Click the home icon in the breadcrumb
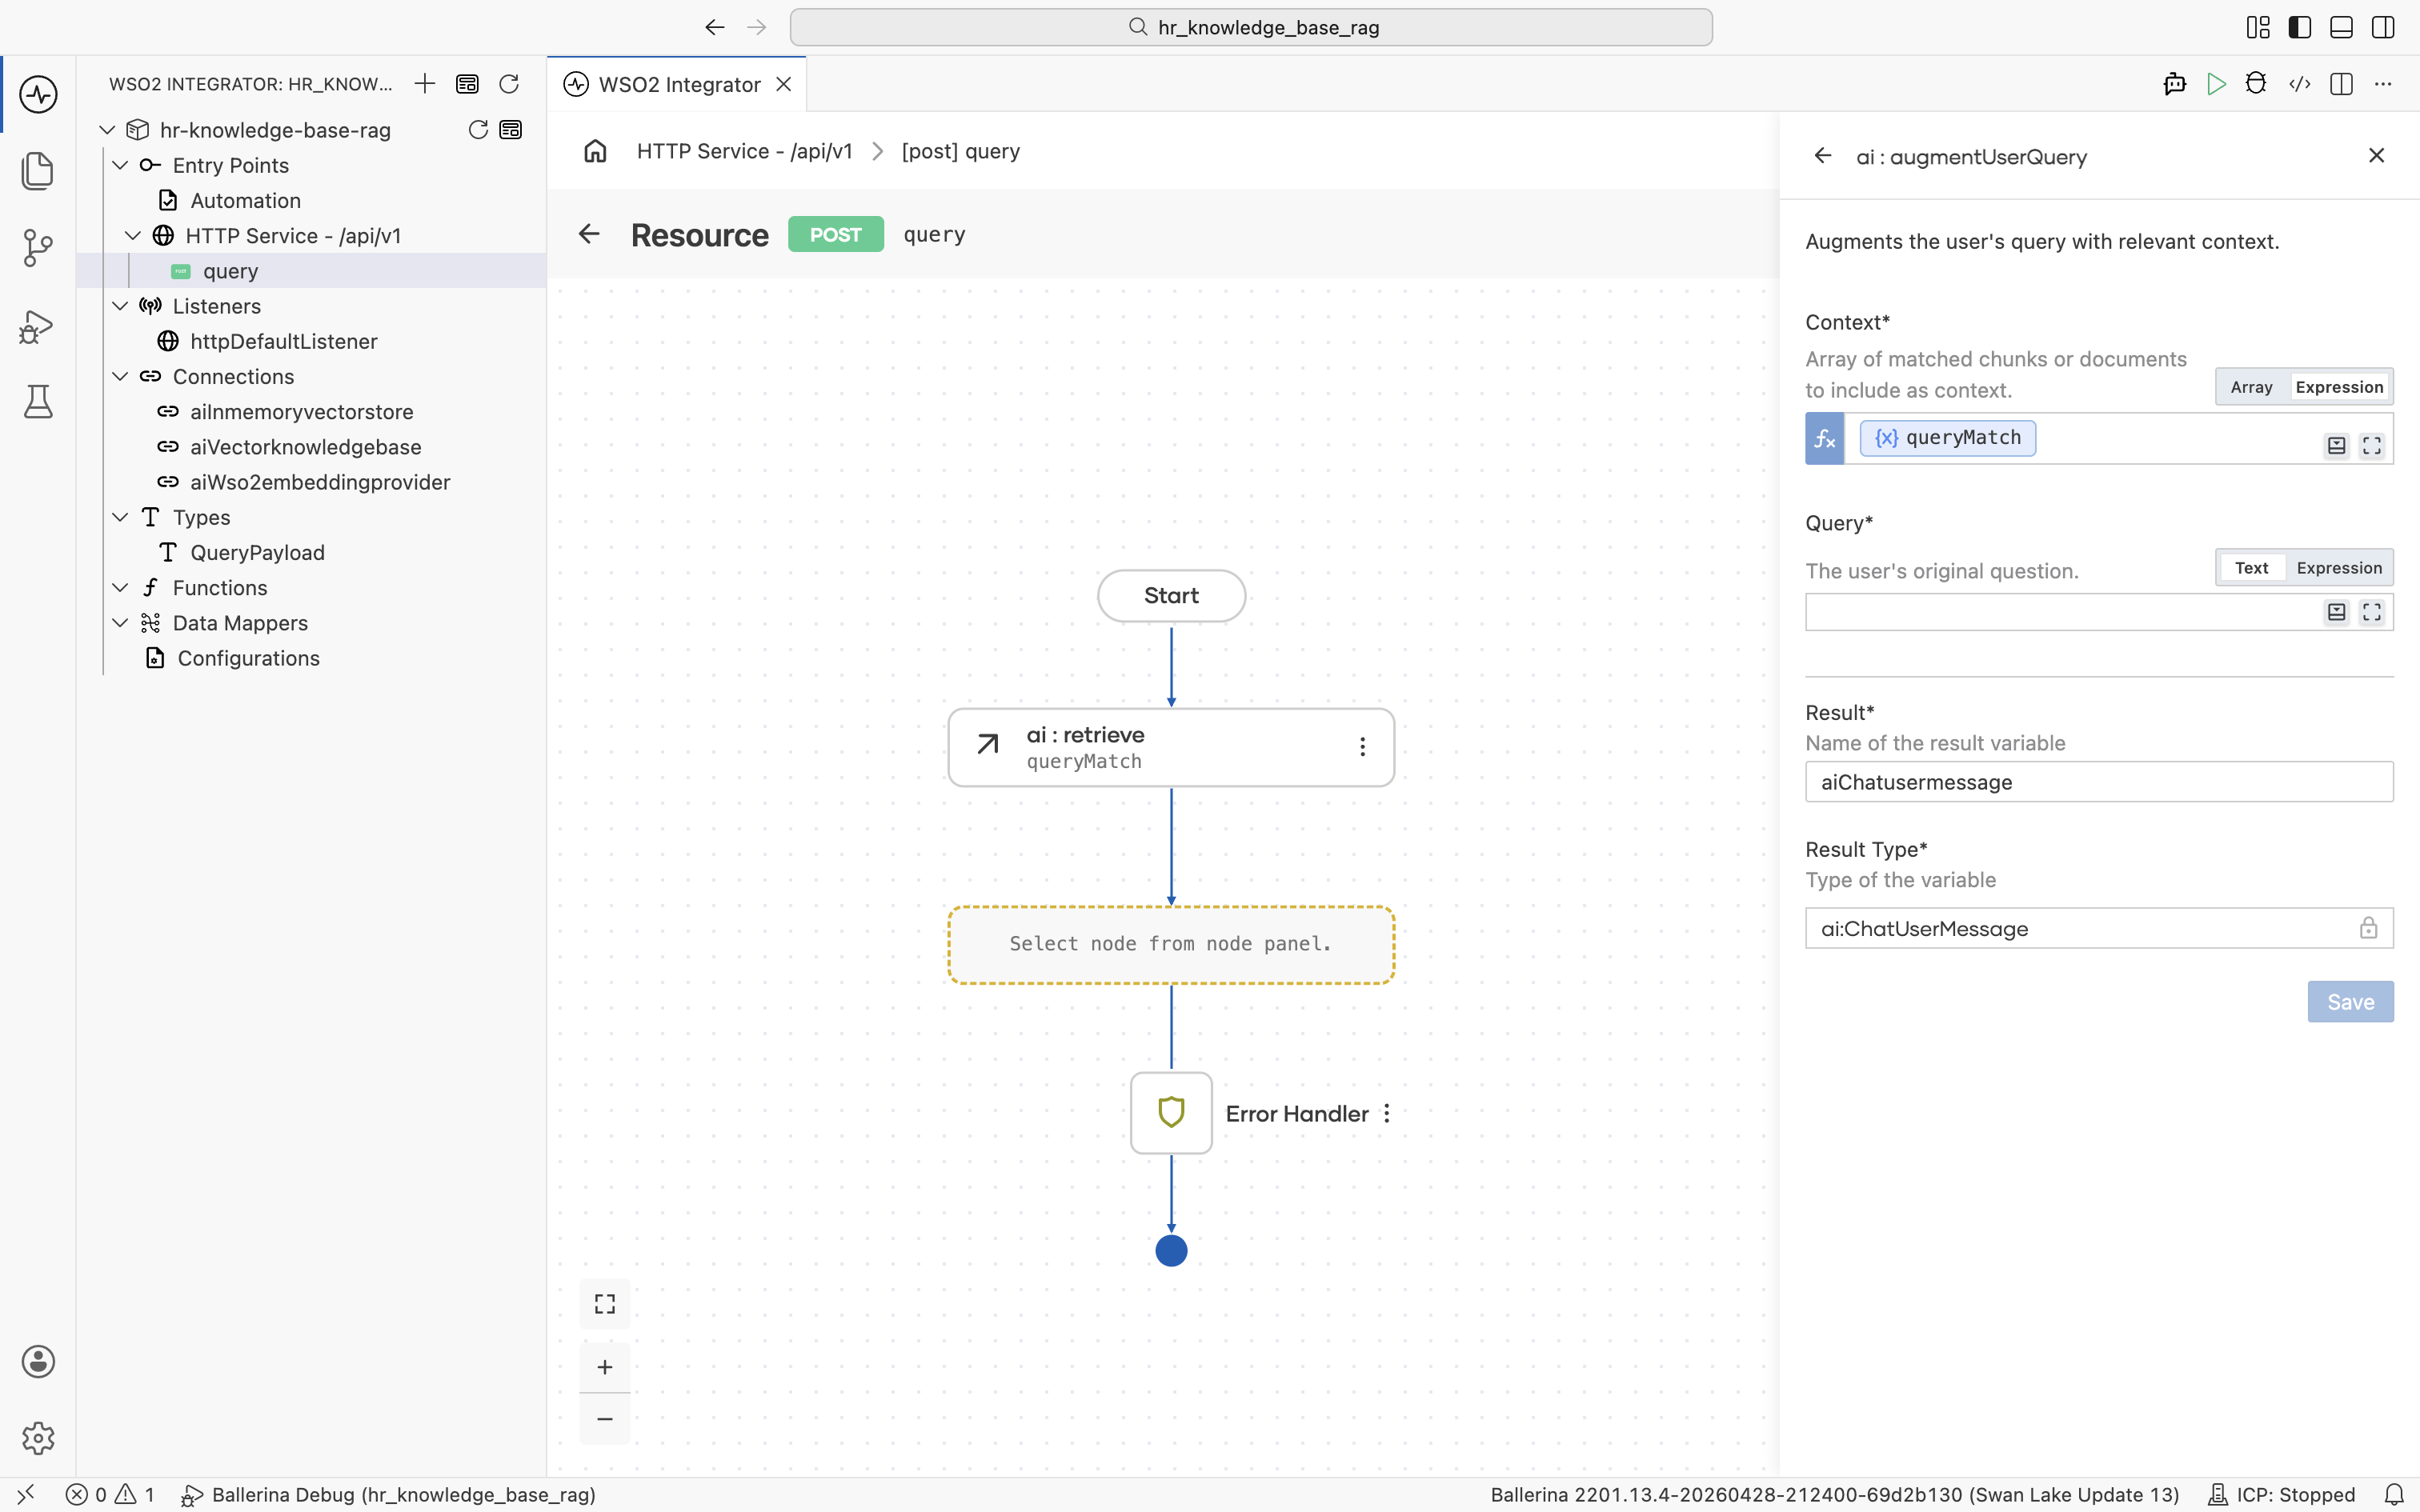Screen dimensions: 2420x1512 595,151
